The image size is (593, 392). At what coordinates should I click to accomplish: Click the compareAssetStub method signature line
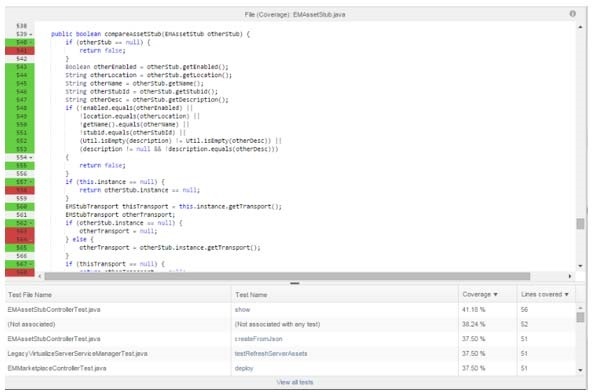151,34
